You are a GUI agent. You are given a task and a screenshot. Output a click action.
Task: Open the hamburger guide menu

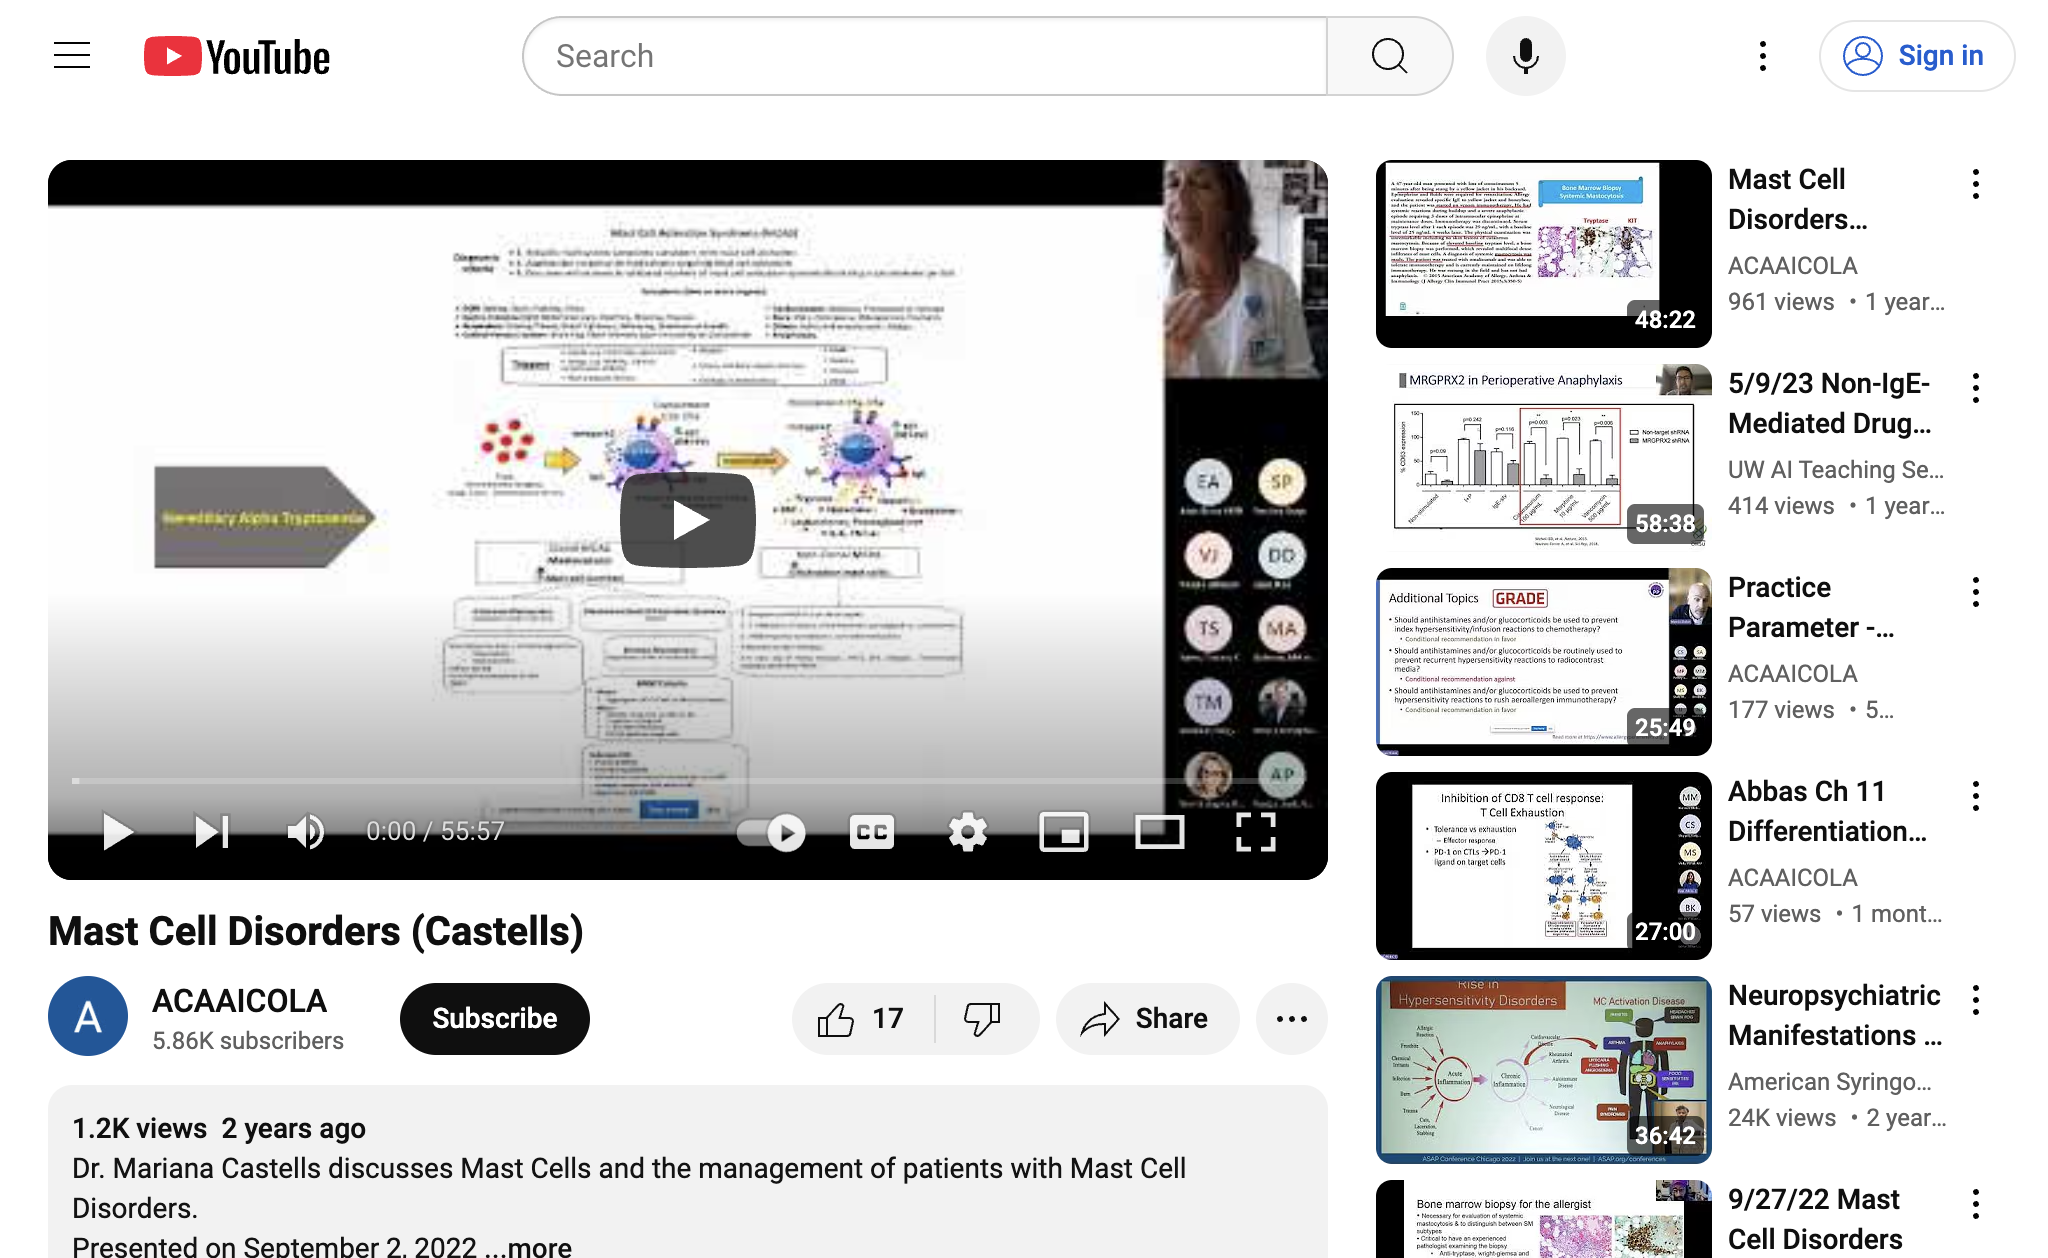(72, 56)
